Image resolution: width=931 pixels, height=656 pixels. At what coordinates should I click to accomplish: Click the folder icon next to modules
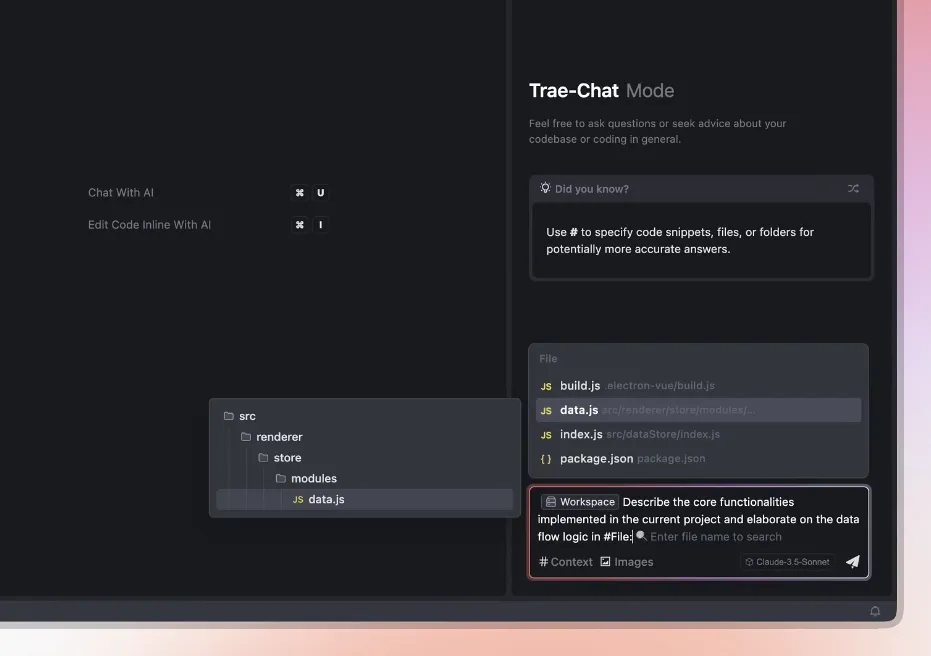281,478
